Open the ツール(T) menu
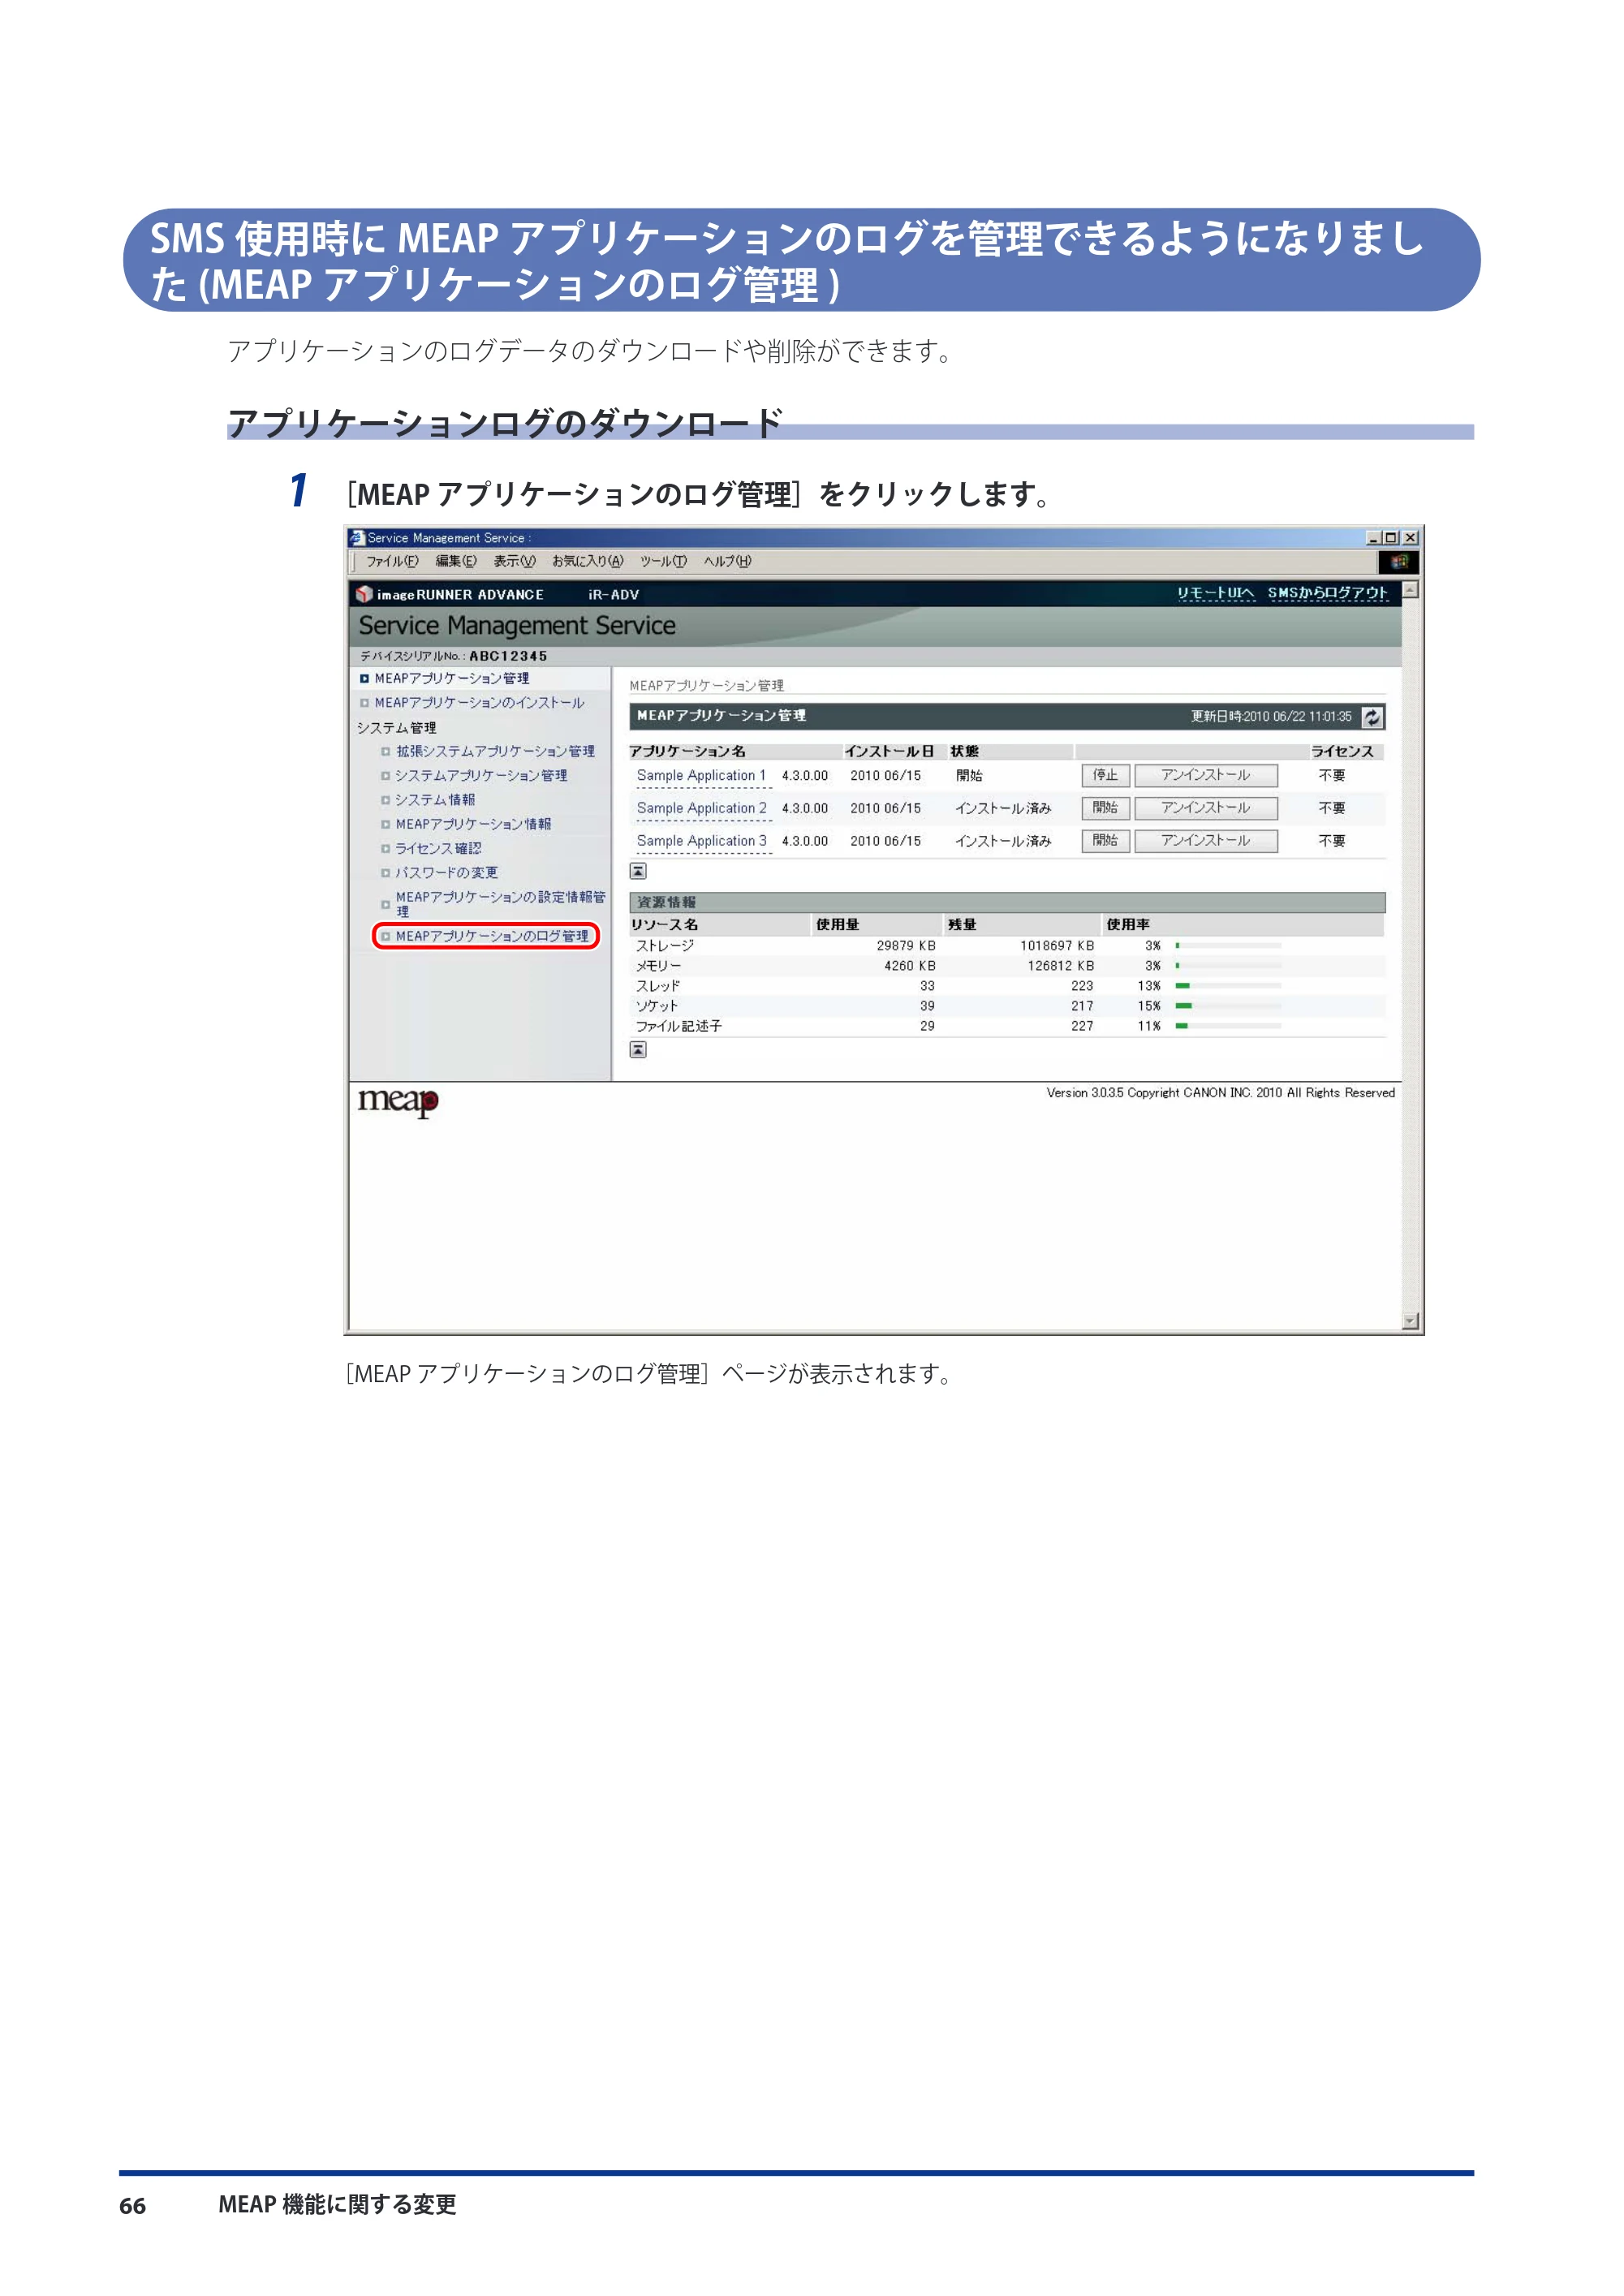The image size is (1624, 2296). [x=663, y=561]
